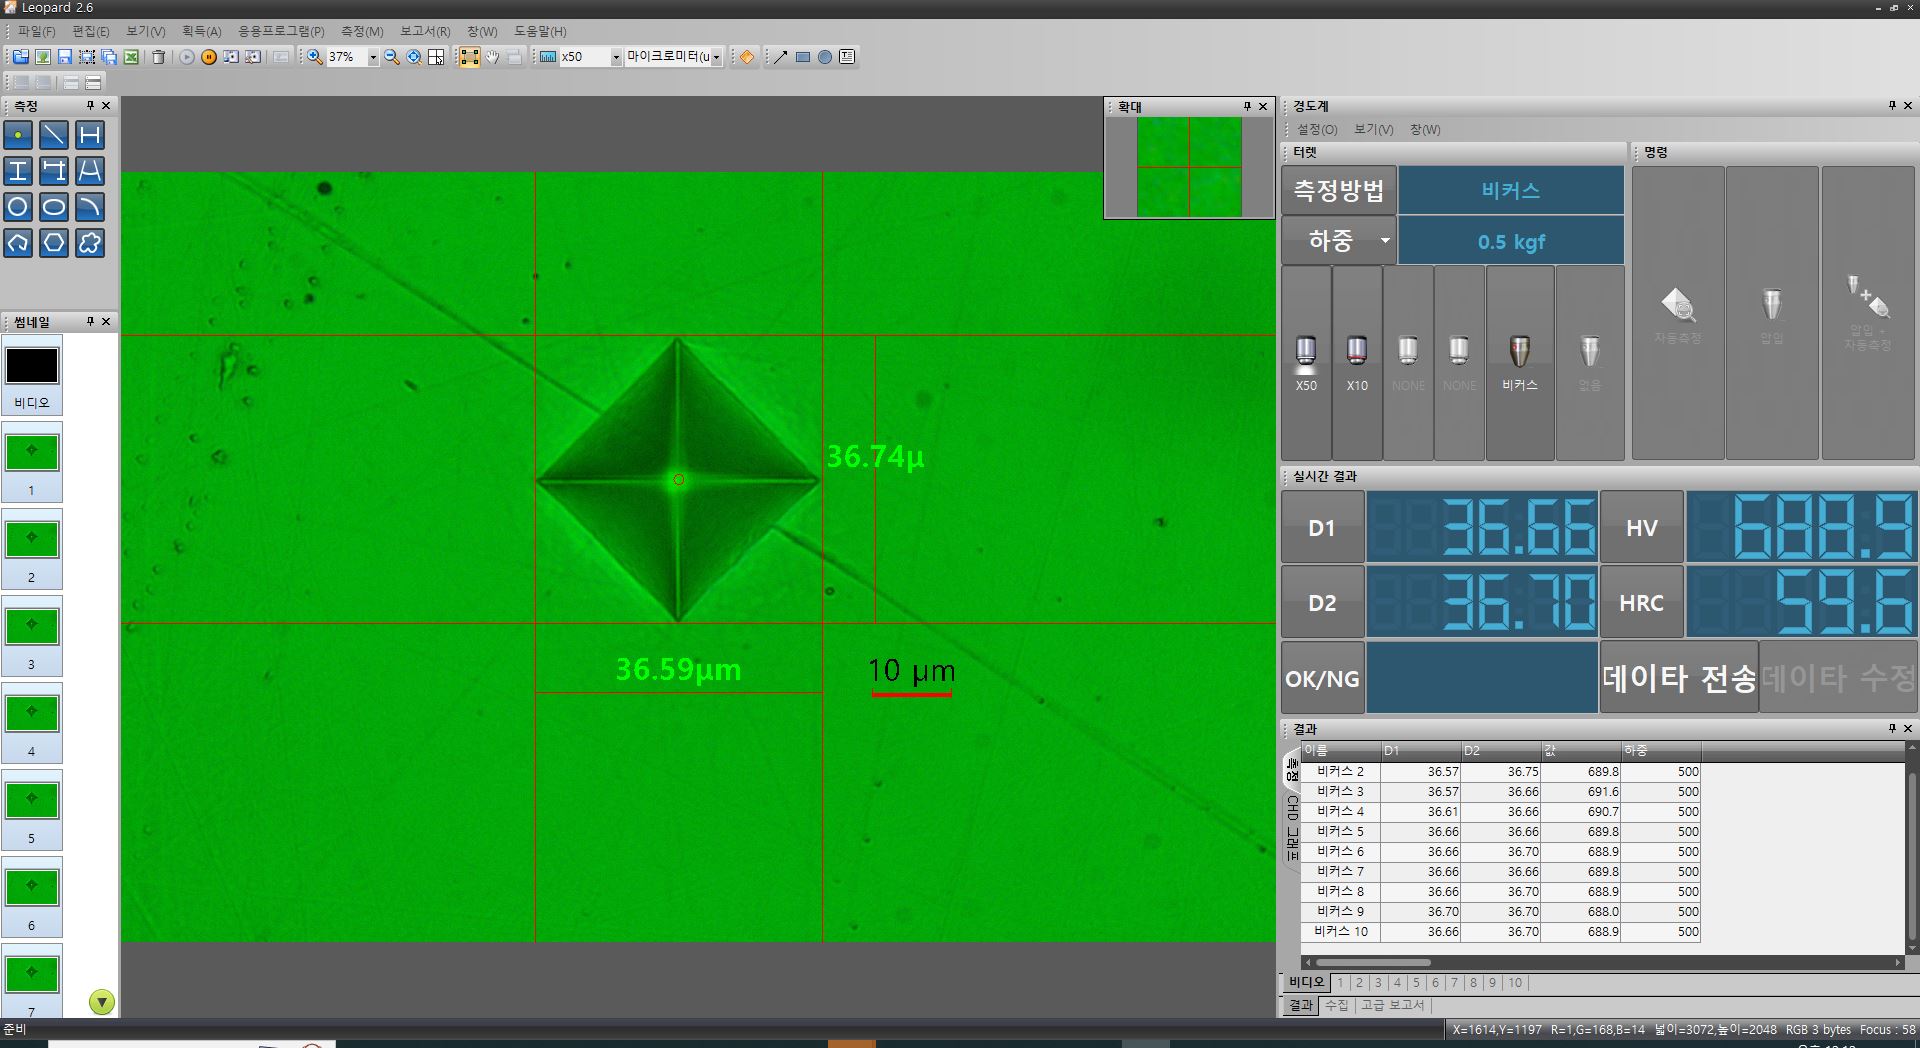Viewport: 1920px width, 1048px height.
Task: Select the circle measurement tool
Action: coord(18,207)
